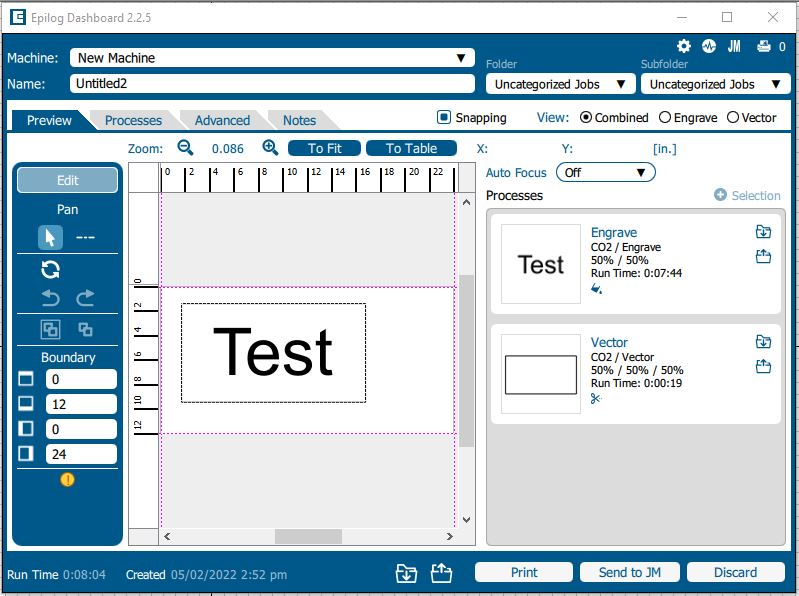This screenshot has width=799, height=596.
Task: Export settings for the Engrave process
Action: 763,256
